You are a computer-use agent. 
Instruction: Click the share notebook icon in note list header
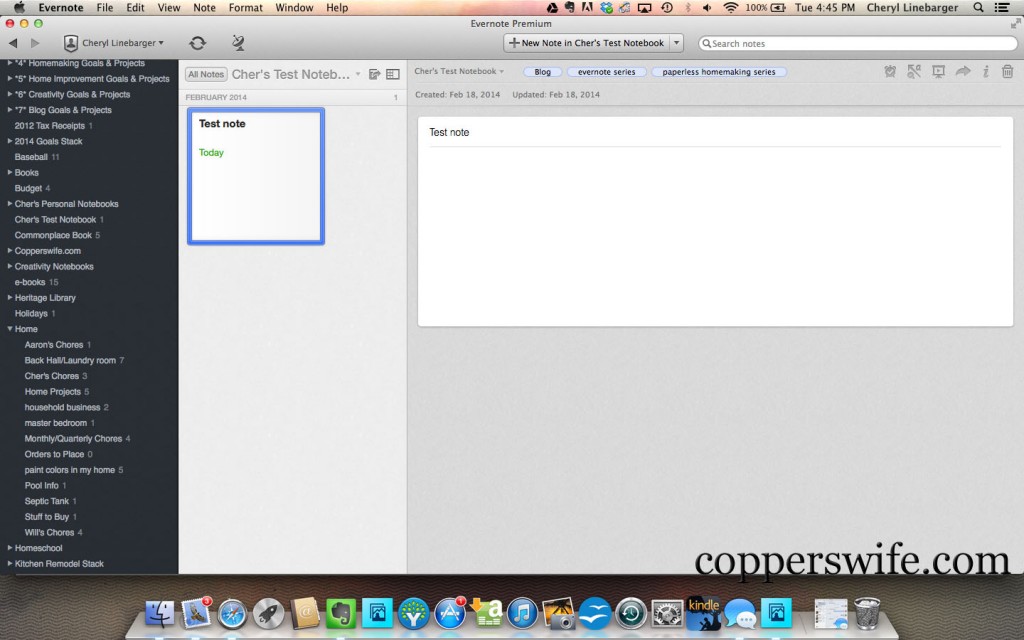[x=374, y=74]
